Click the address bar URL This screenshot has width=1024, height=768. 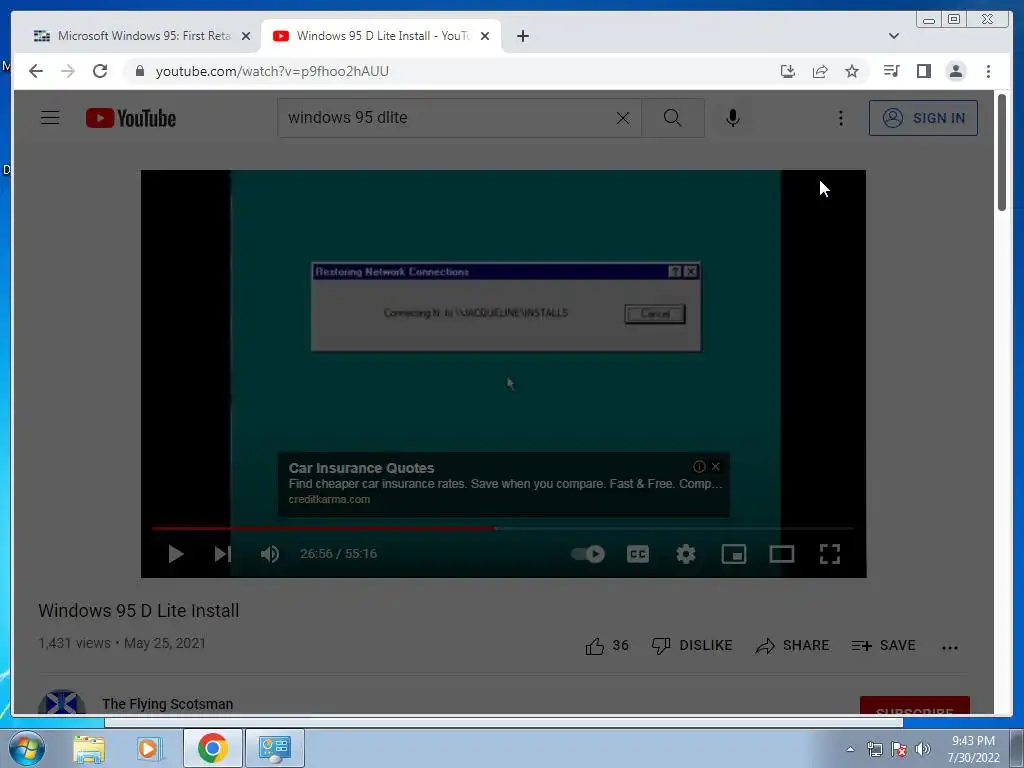272,71
